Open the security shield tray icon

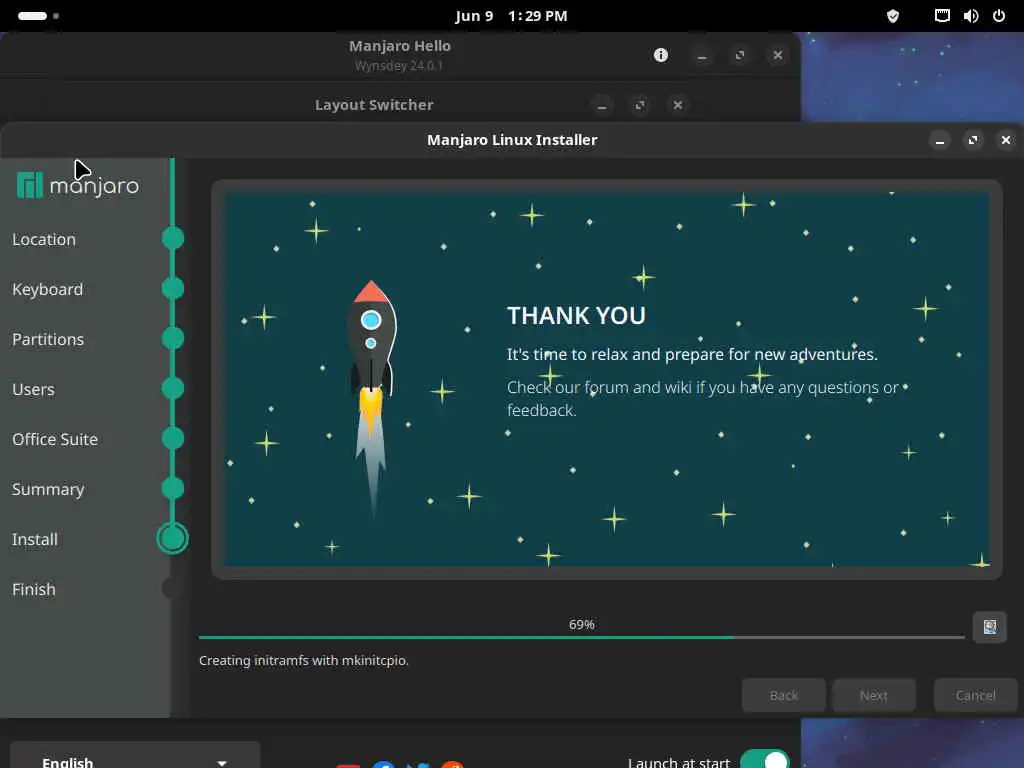tap(893, 16)
